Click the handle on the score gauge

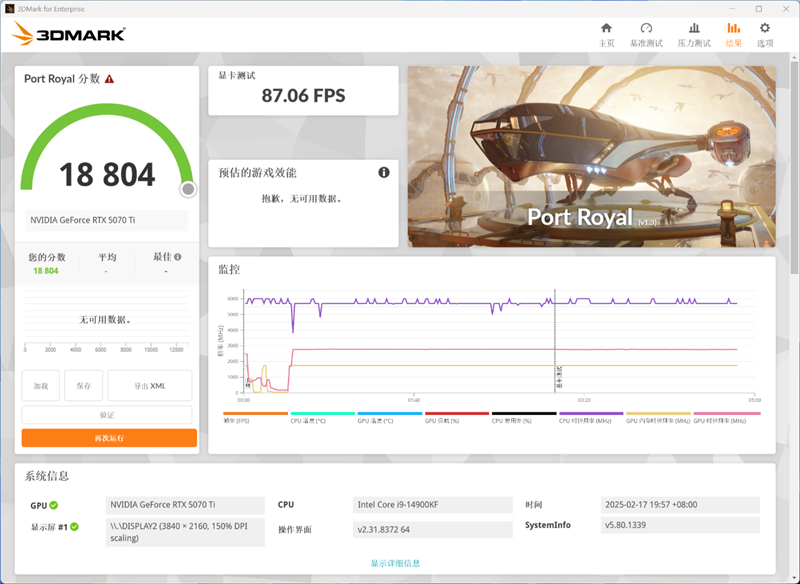pyautogui.click(x=187, y=188)
